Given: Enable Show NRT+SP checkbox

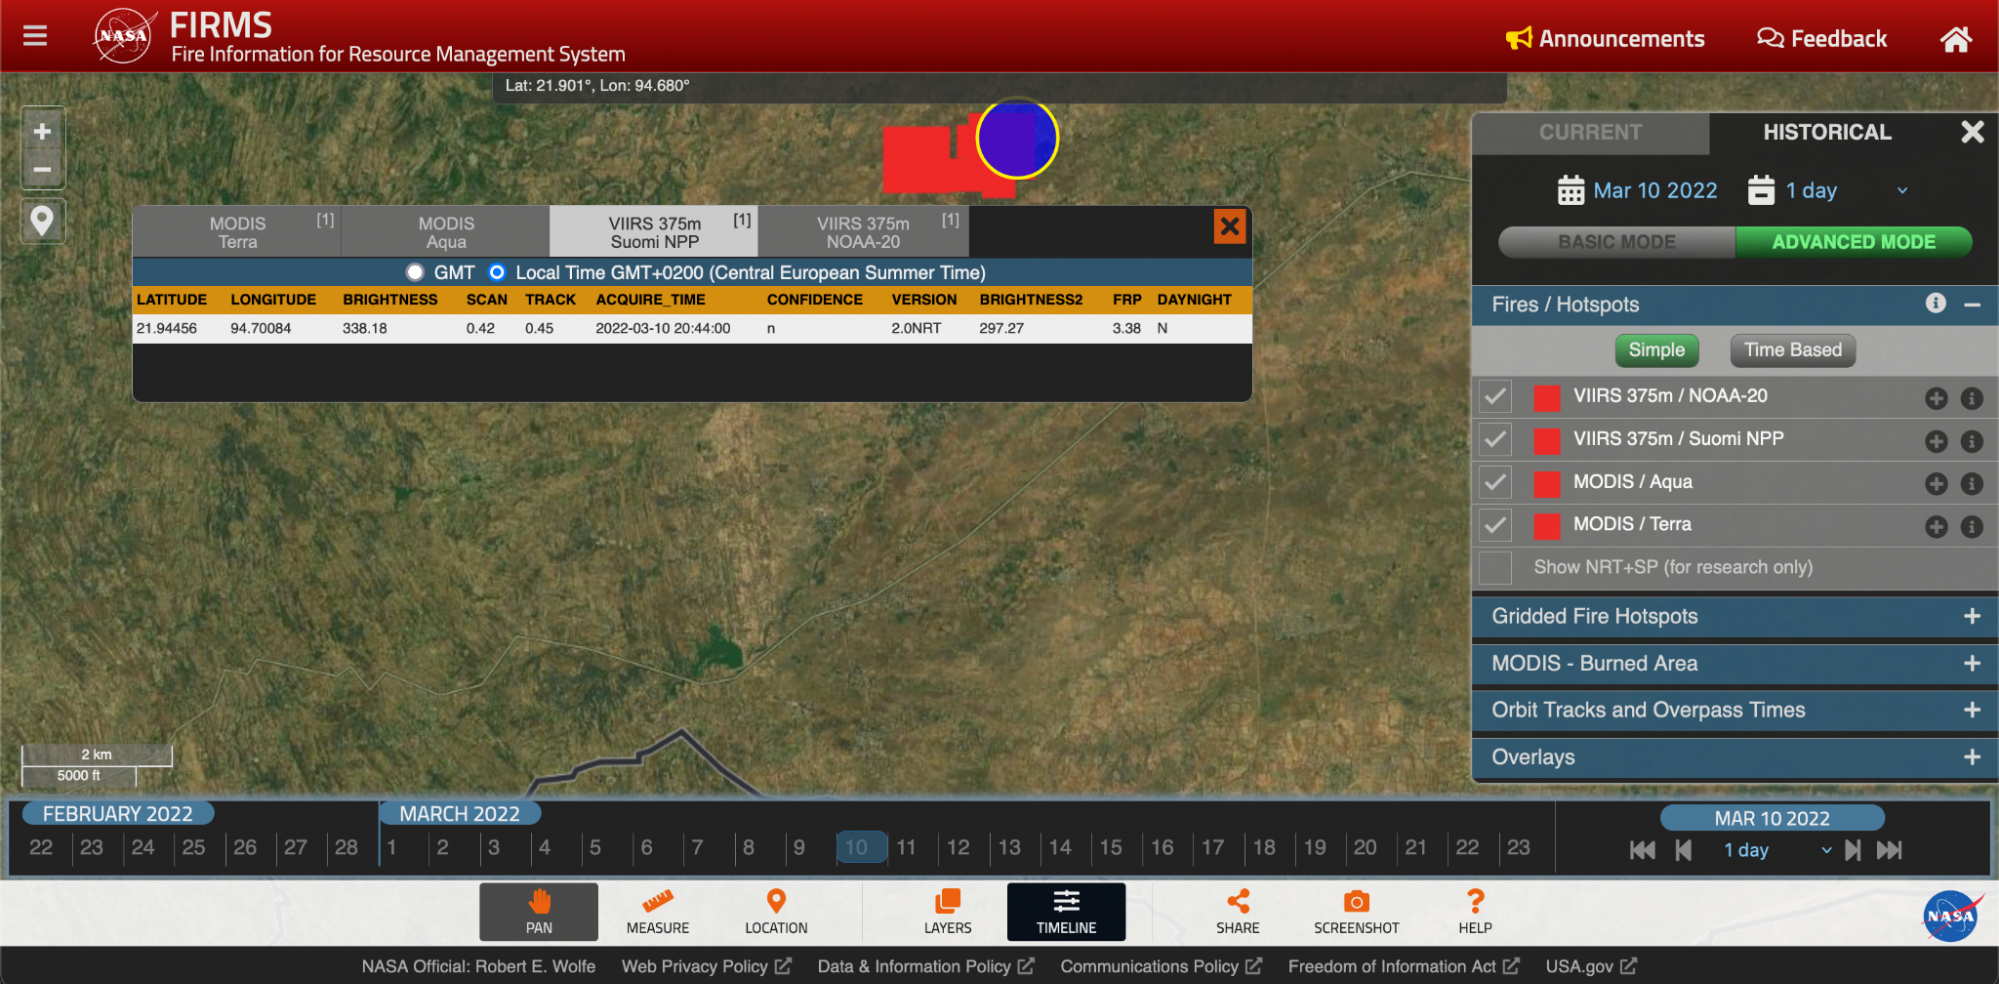Looking at the screenshot, I should (1495, 568).
